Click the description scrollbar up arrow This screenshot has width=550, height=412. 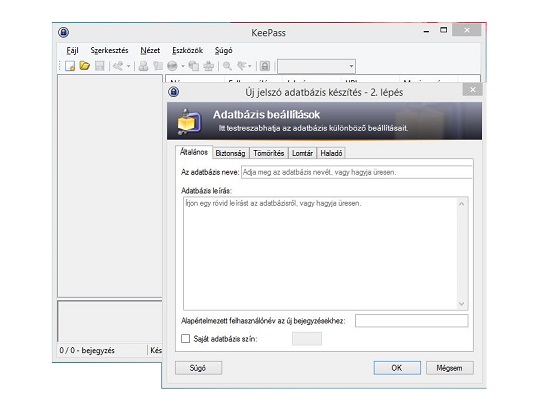[462, 204]
